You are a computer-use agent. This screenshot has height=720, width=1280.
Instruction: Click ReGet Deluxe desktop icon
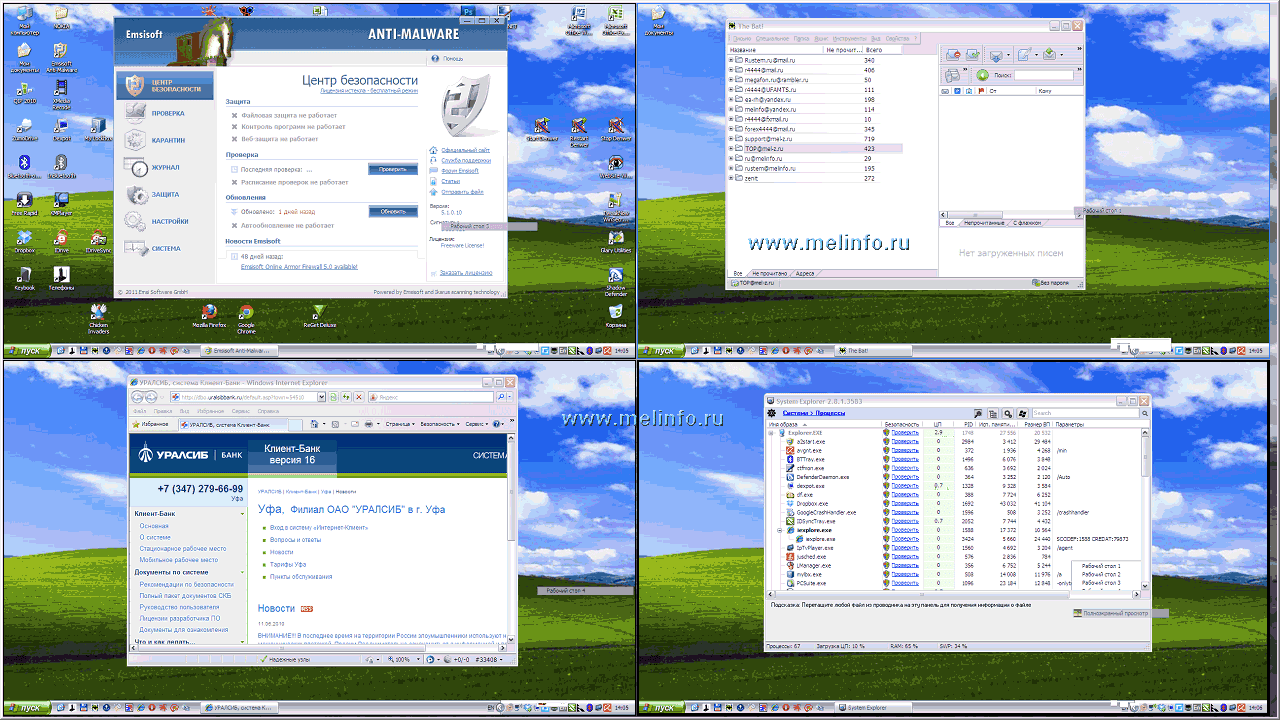click(x=319, y=317)
